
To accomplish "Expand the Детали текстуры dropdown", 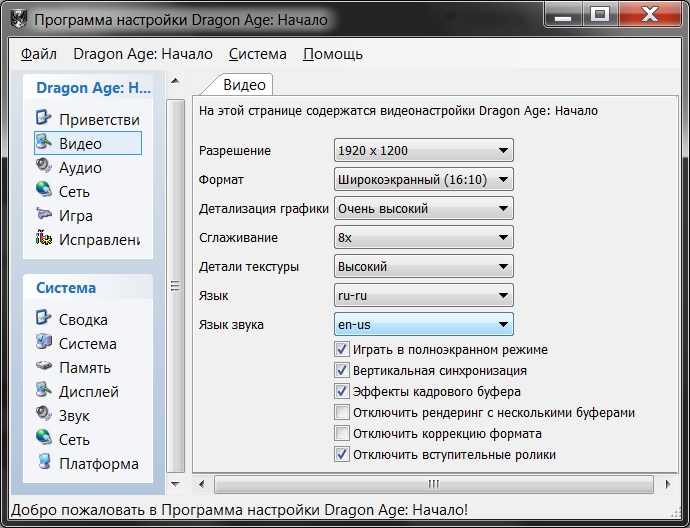I will [424, 267].
